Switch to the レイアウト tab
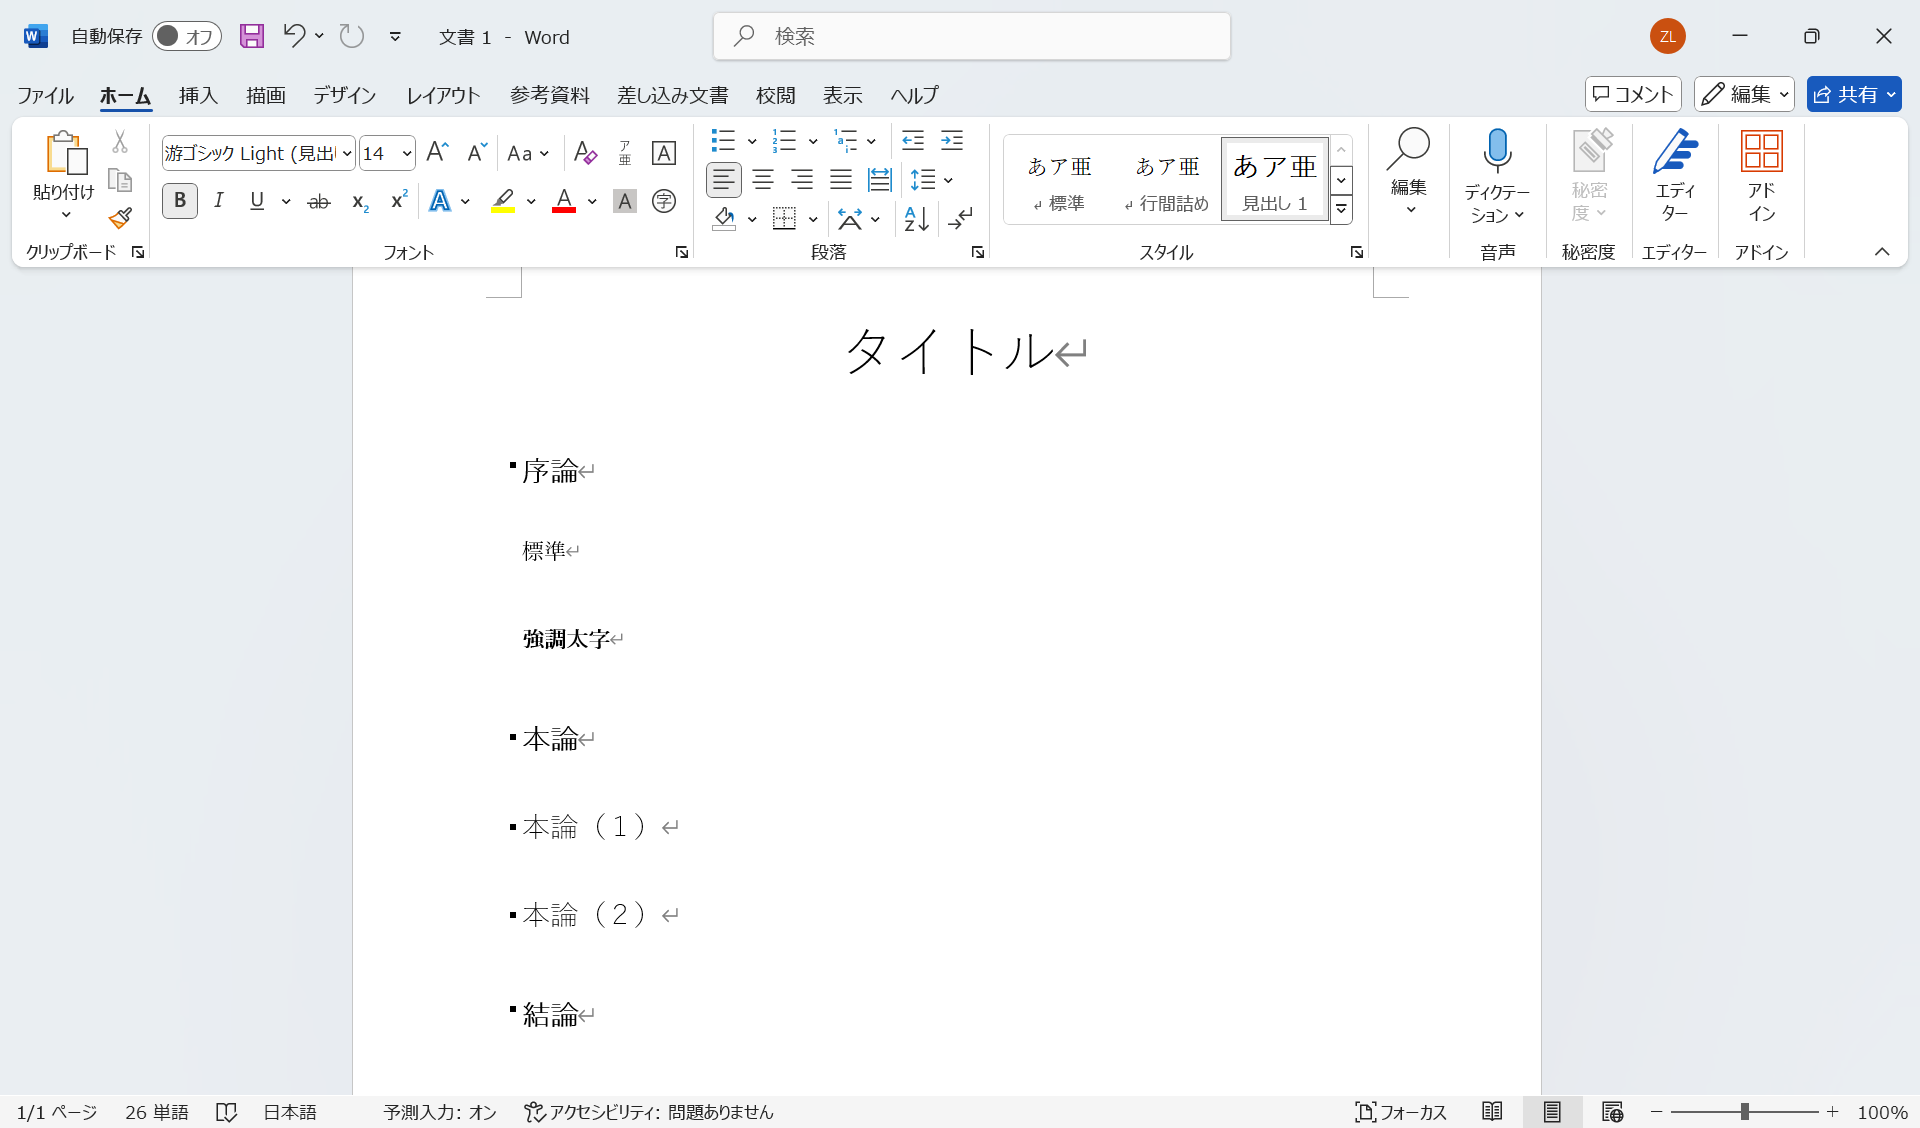Viewport: 1920px width, 1128px height. tap(443, 95)
